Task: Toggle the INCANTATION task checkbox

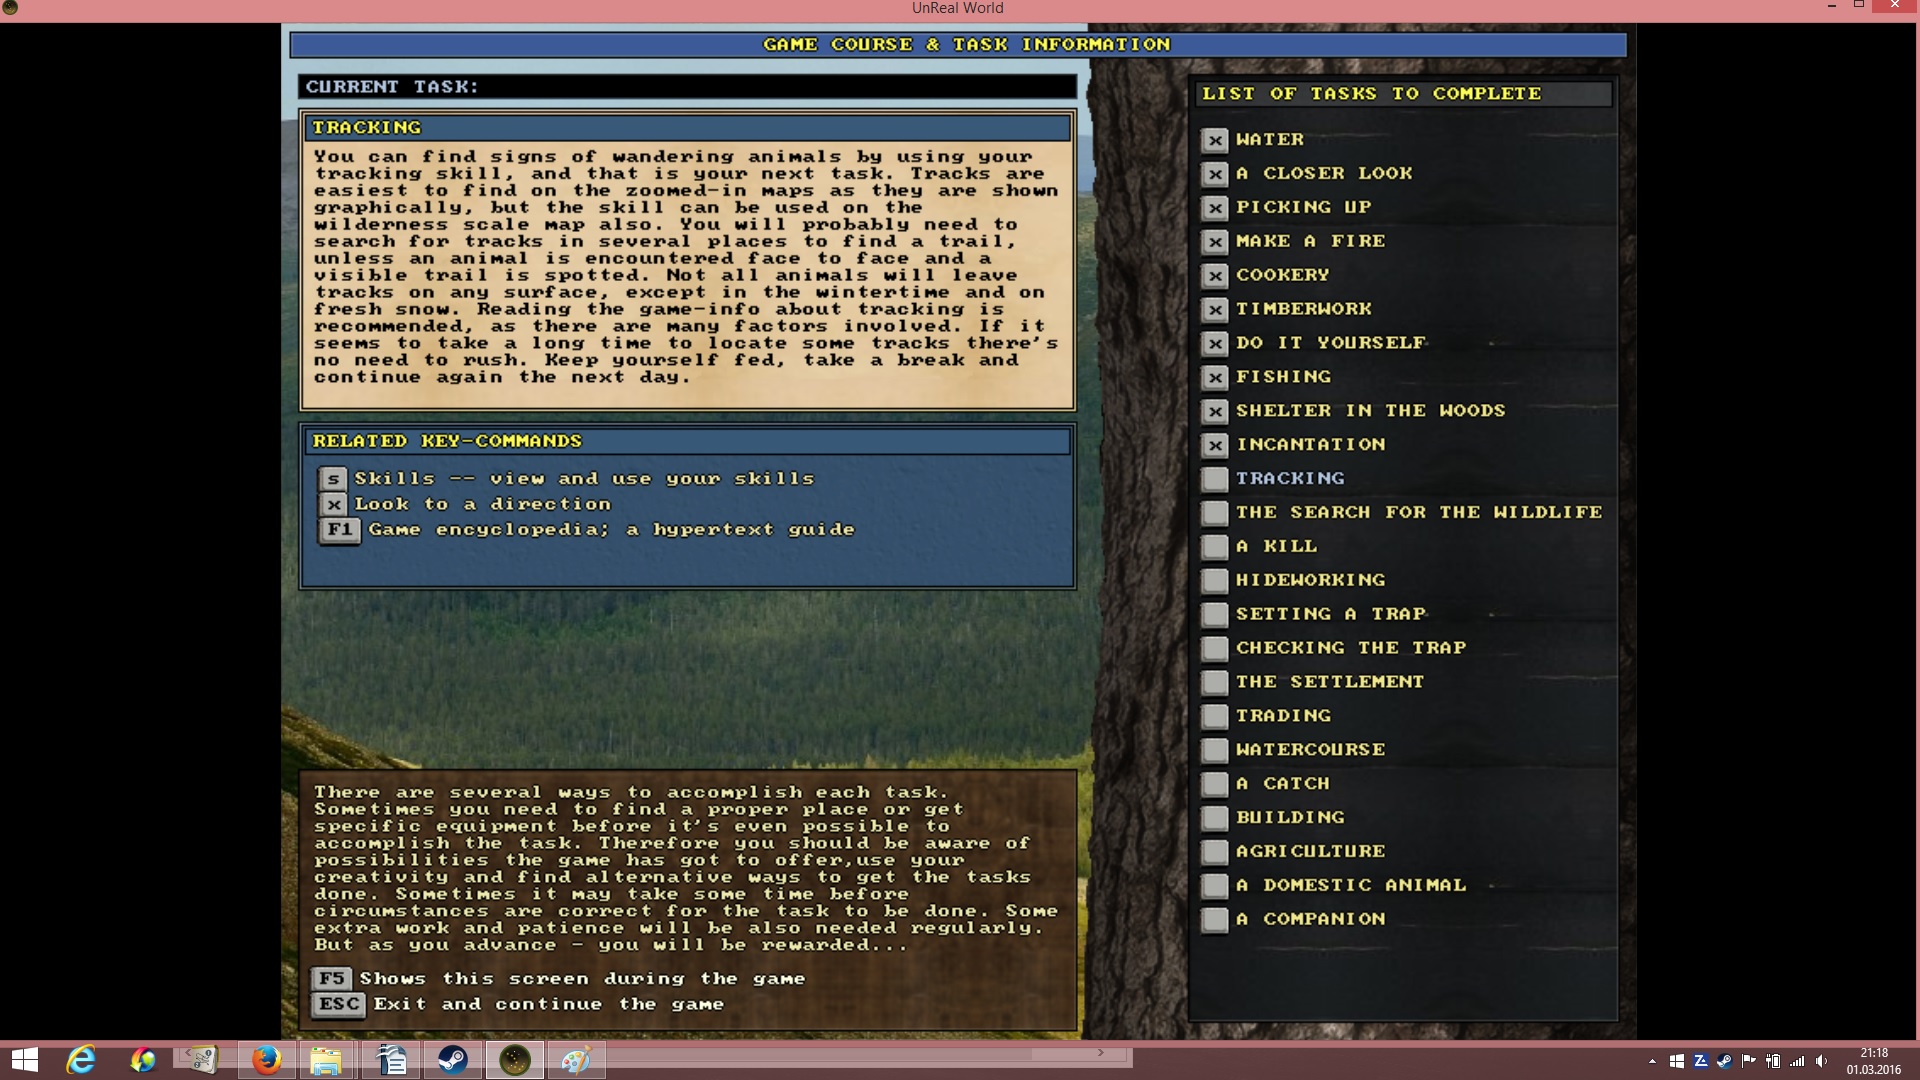Action: tap(1215, 445)
